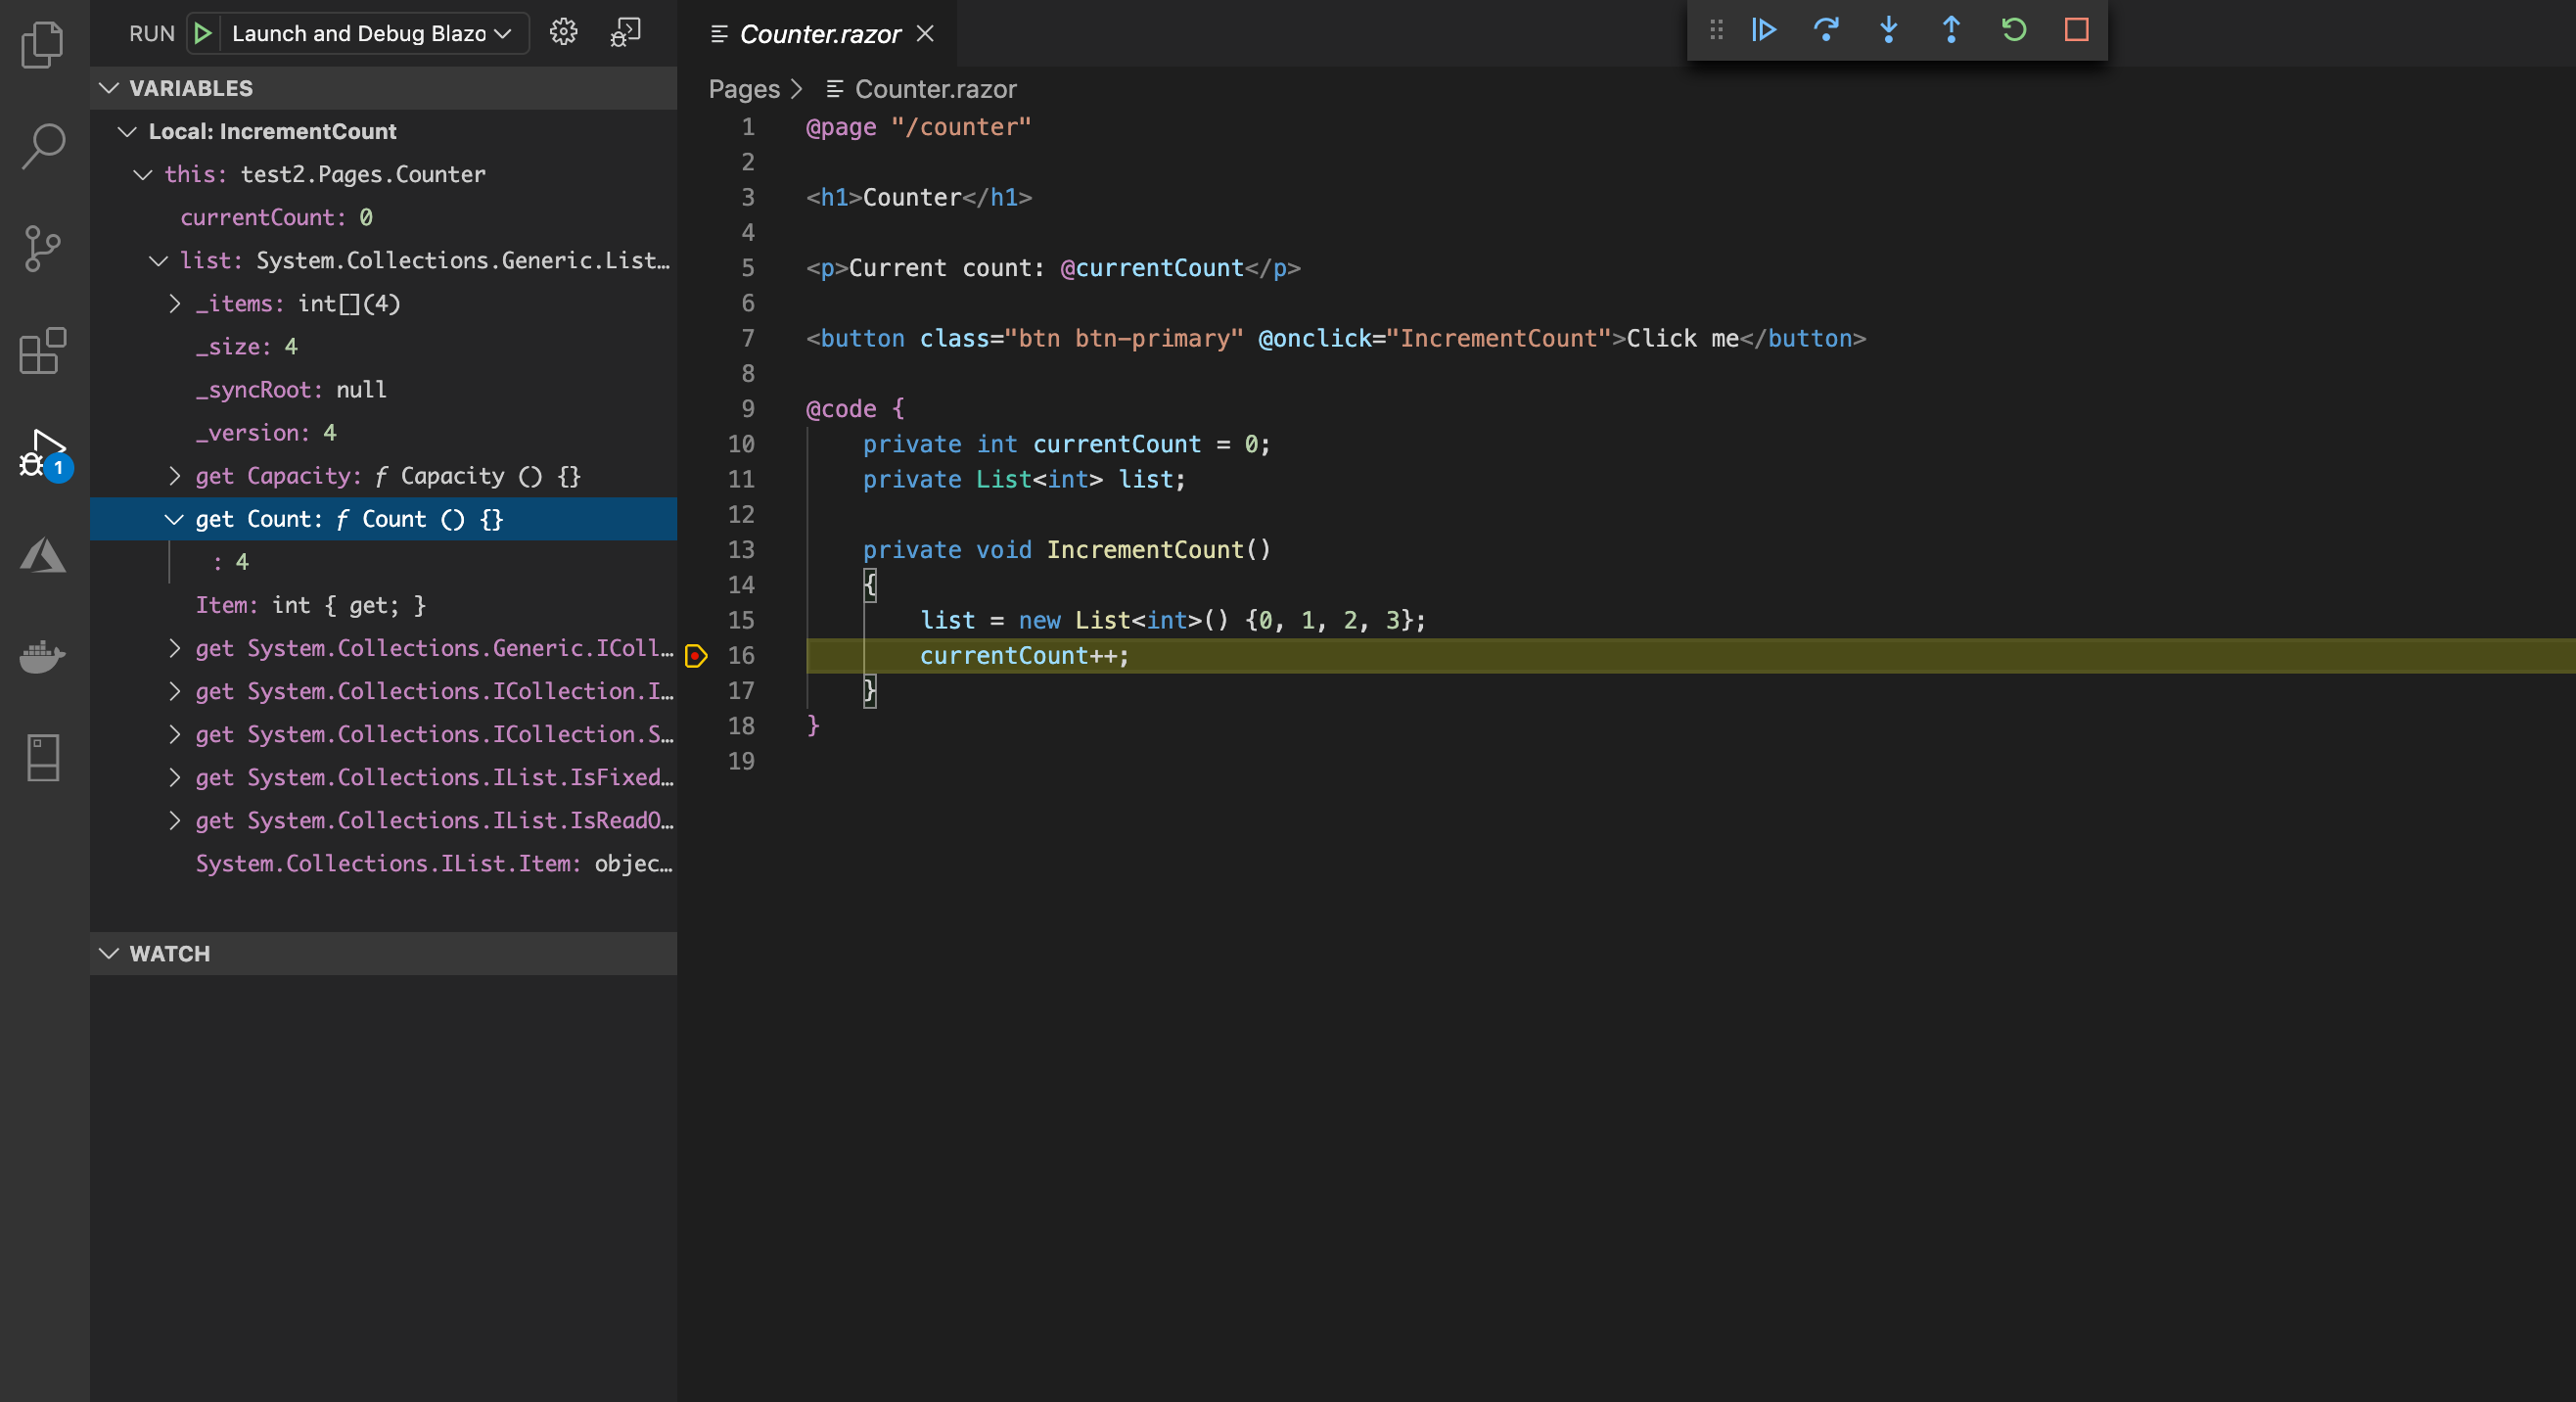Select the _syncRoot: null variable

click(x=384, y=389)
